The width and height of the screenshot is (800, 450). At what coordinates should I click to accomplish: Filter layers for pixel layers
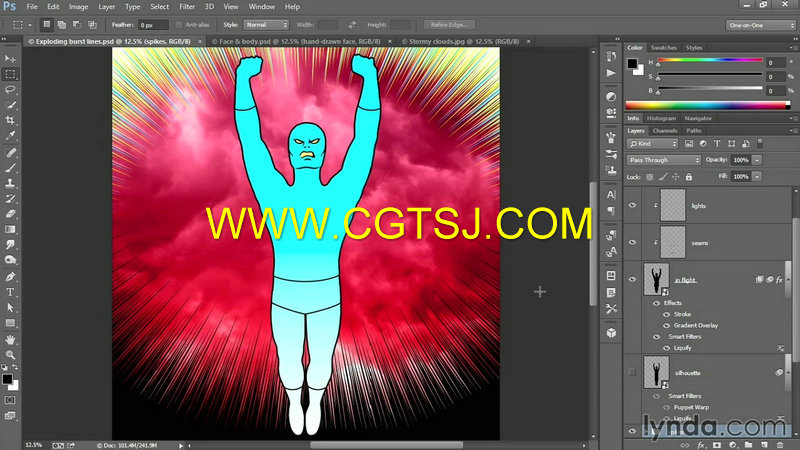(x=689, y=144)
